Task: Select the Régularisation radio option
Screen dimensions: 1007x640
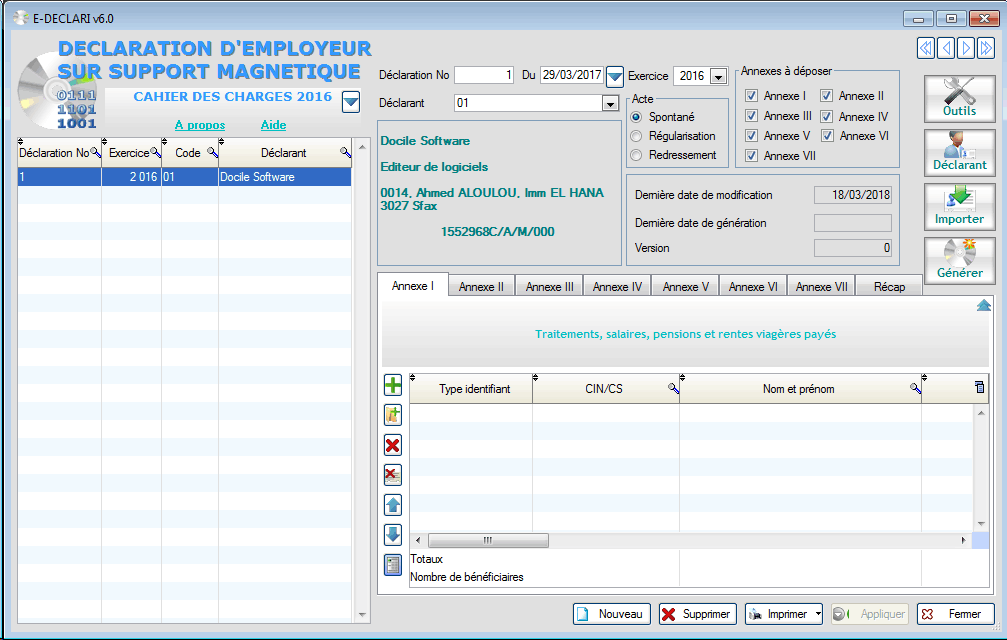Action: pyautogui.click(x=636, y=136)
